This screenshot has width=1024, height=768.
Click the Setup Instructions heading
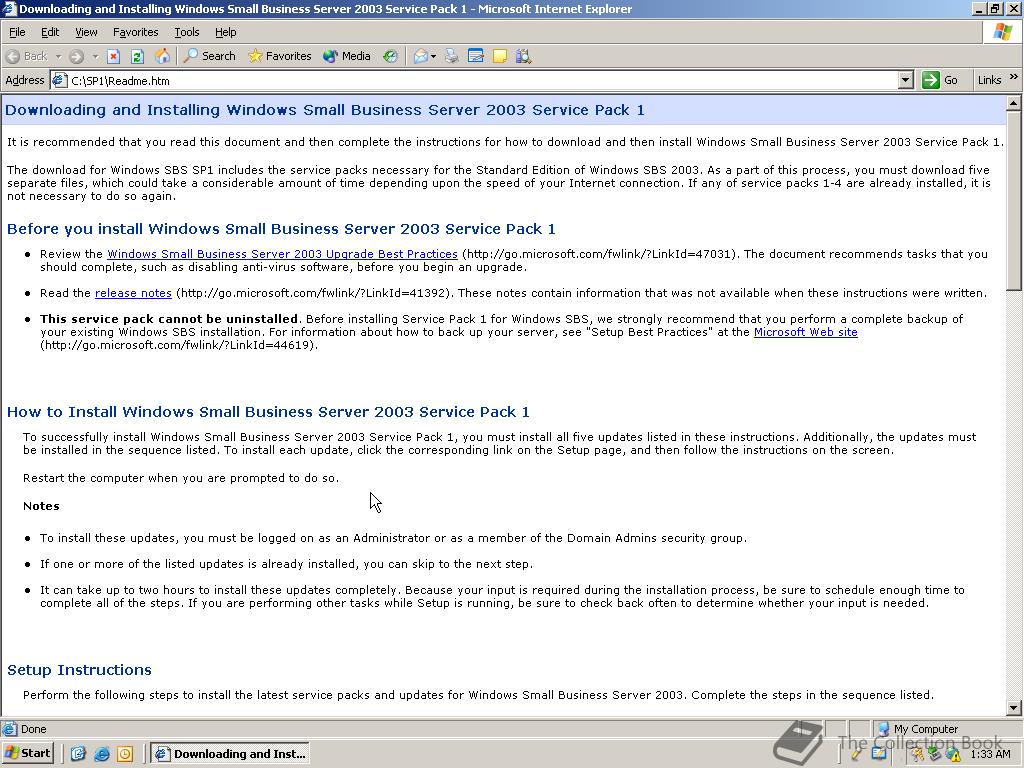[x=79, y=670]
